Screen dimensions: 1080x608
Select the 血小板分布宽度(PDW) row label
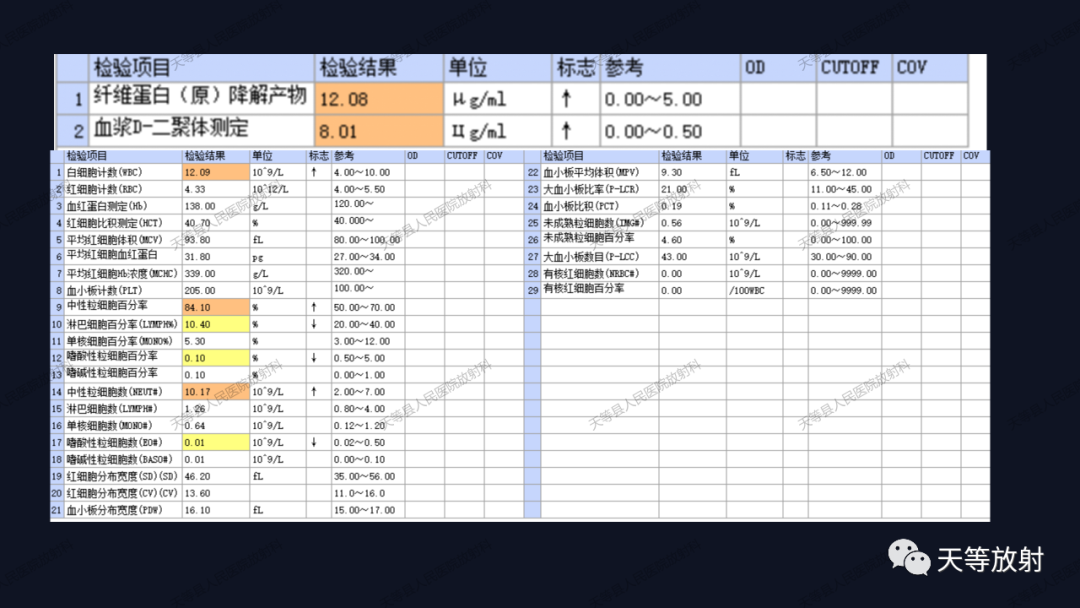(114, 510)
